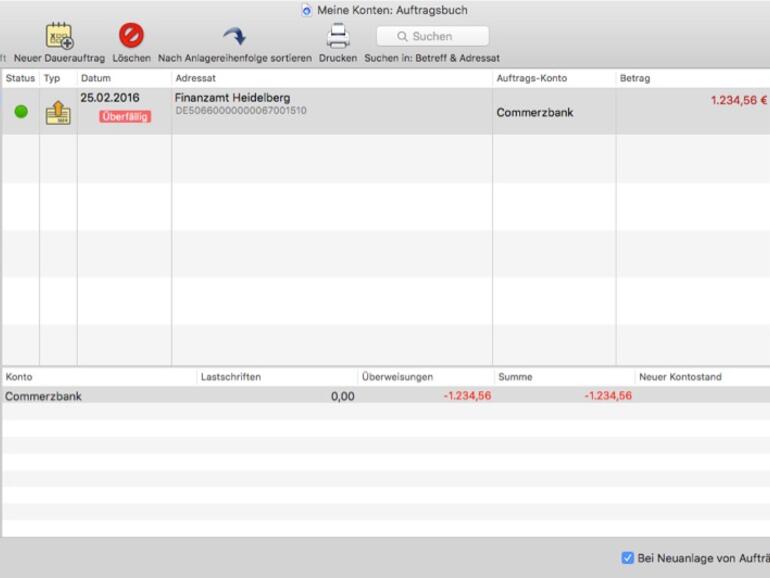
Task: Click the Summe value -1.234,56
Action: pos(608,396)
